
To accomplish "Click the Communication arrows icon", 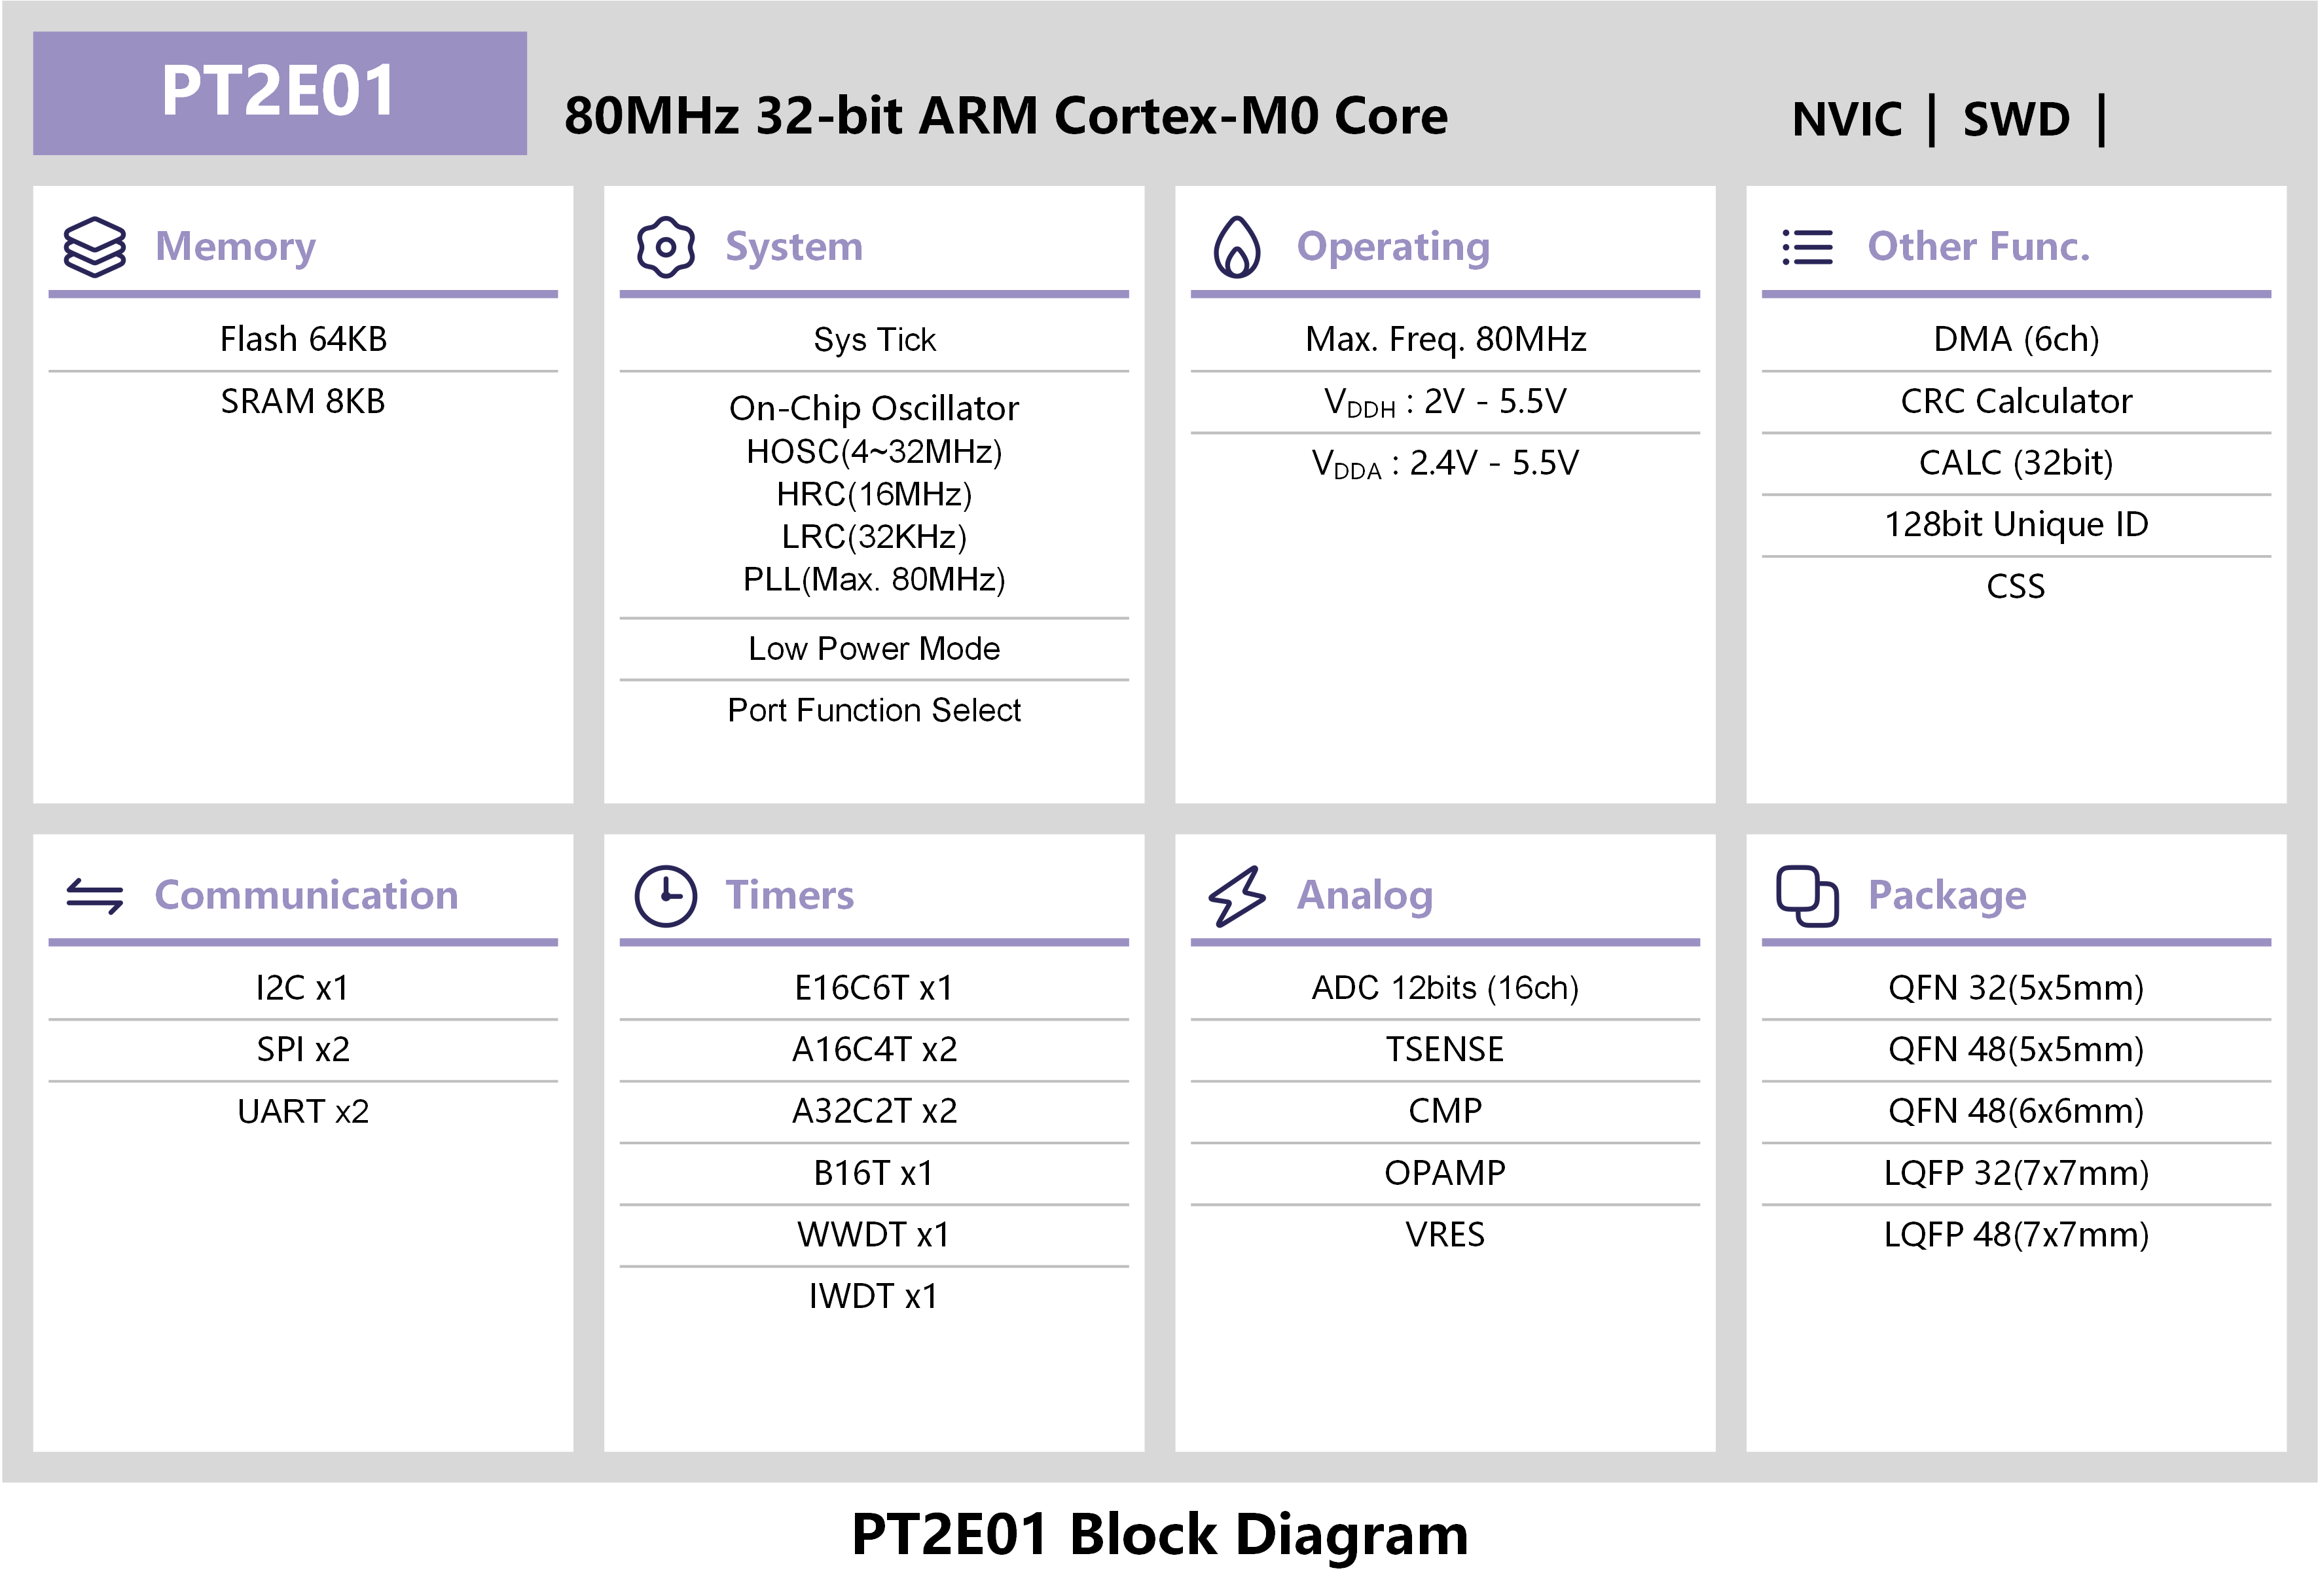I will [x=95, y=895].
